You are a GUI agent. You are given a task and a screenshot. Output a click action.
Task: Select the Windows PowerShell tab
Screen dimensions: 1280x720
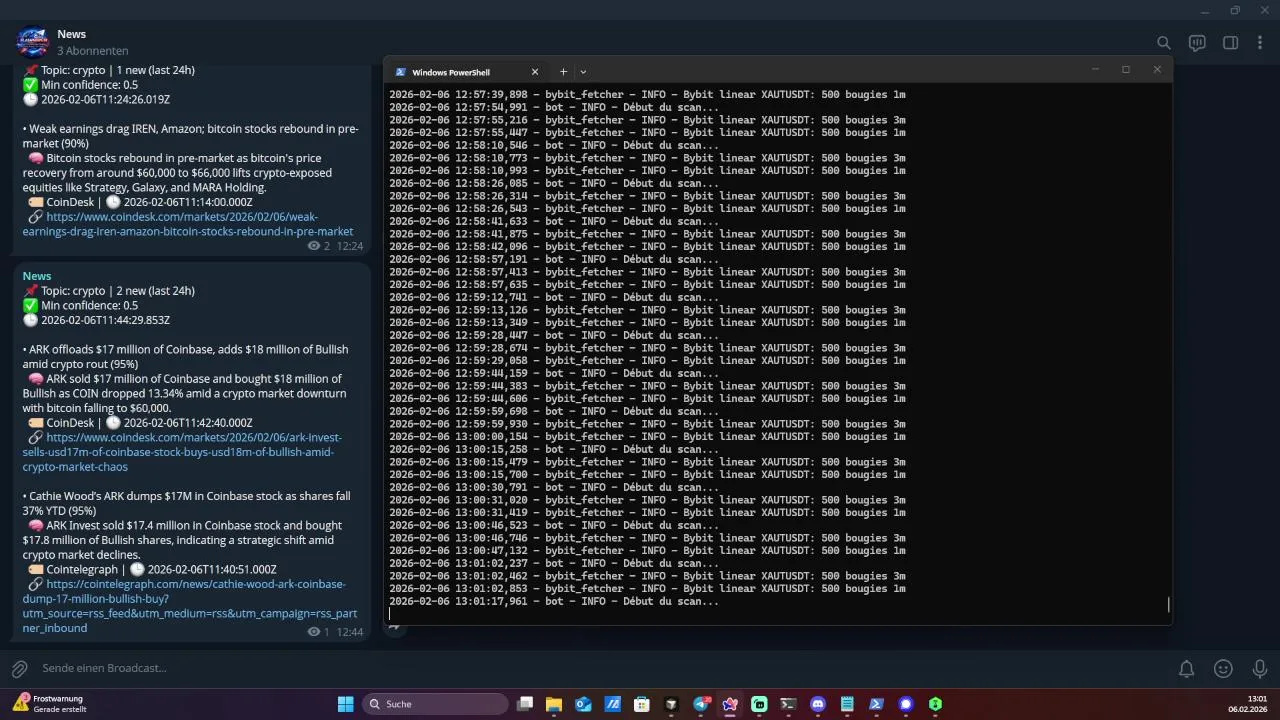pos(466,72)
